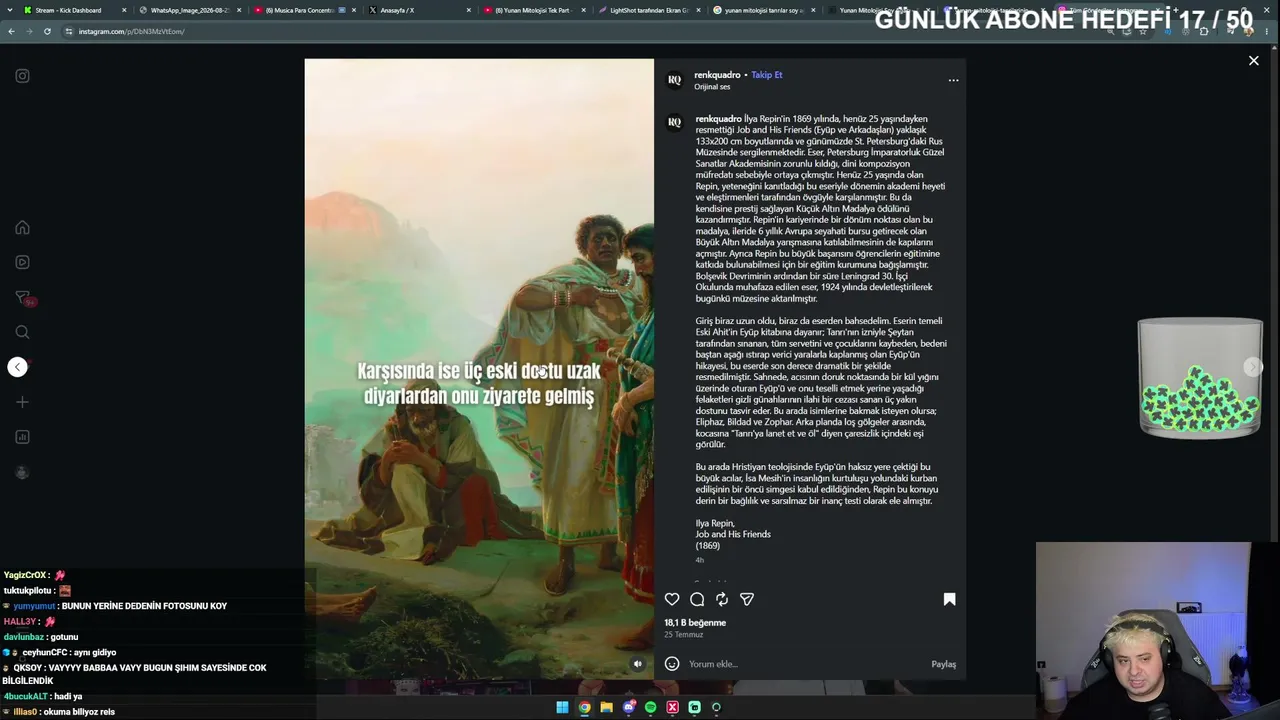
Task: Like the post with the heart icon
Action: click(x=672, y=599)
